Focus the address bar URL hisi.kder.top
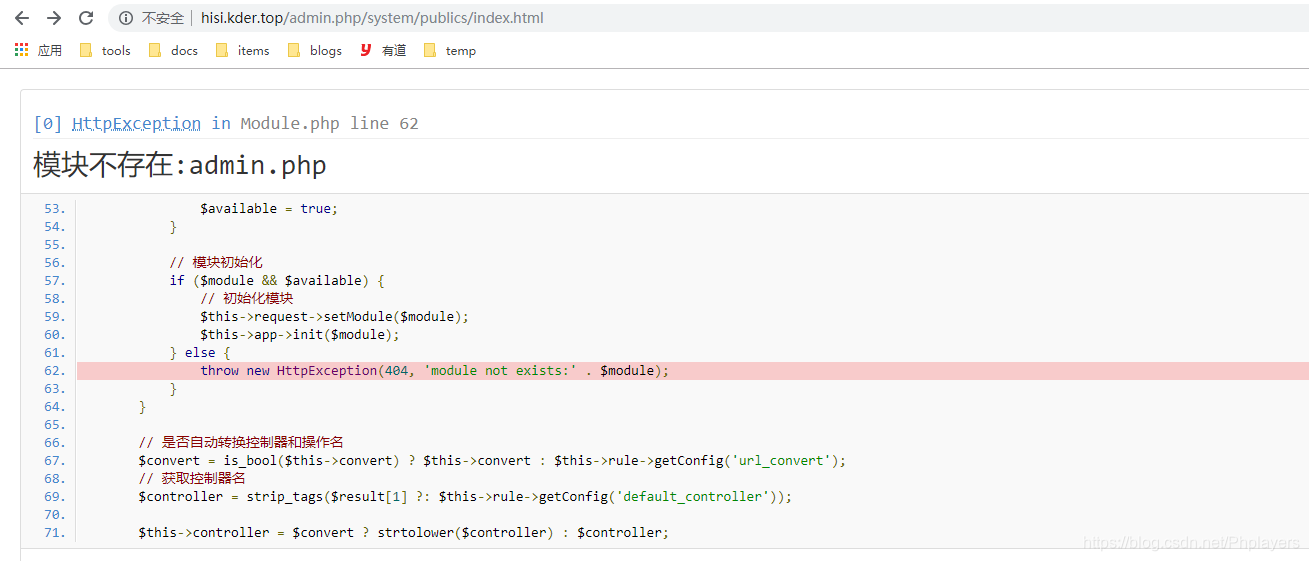This screenshot has width=1309, height=561. (372, 18)
